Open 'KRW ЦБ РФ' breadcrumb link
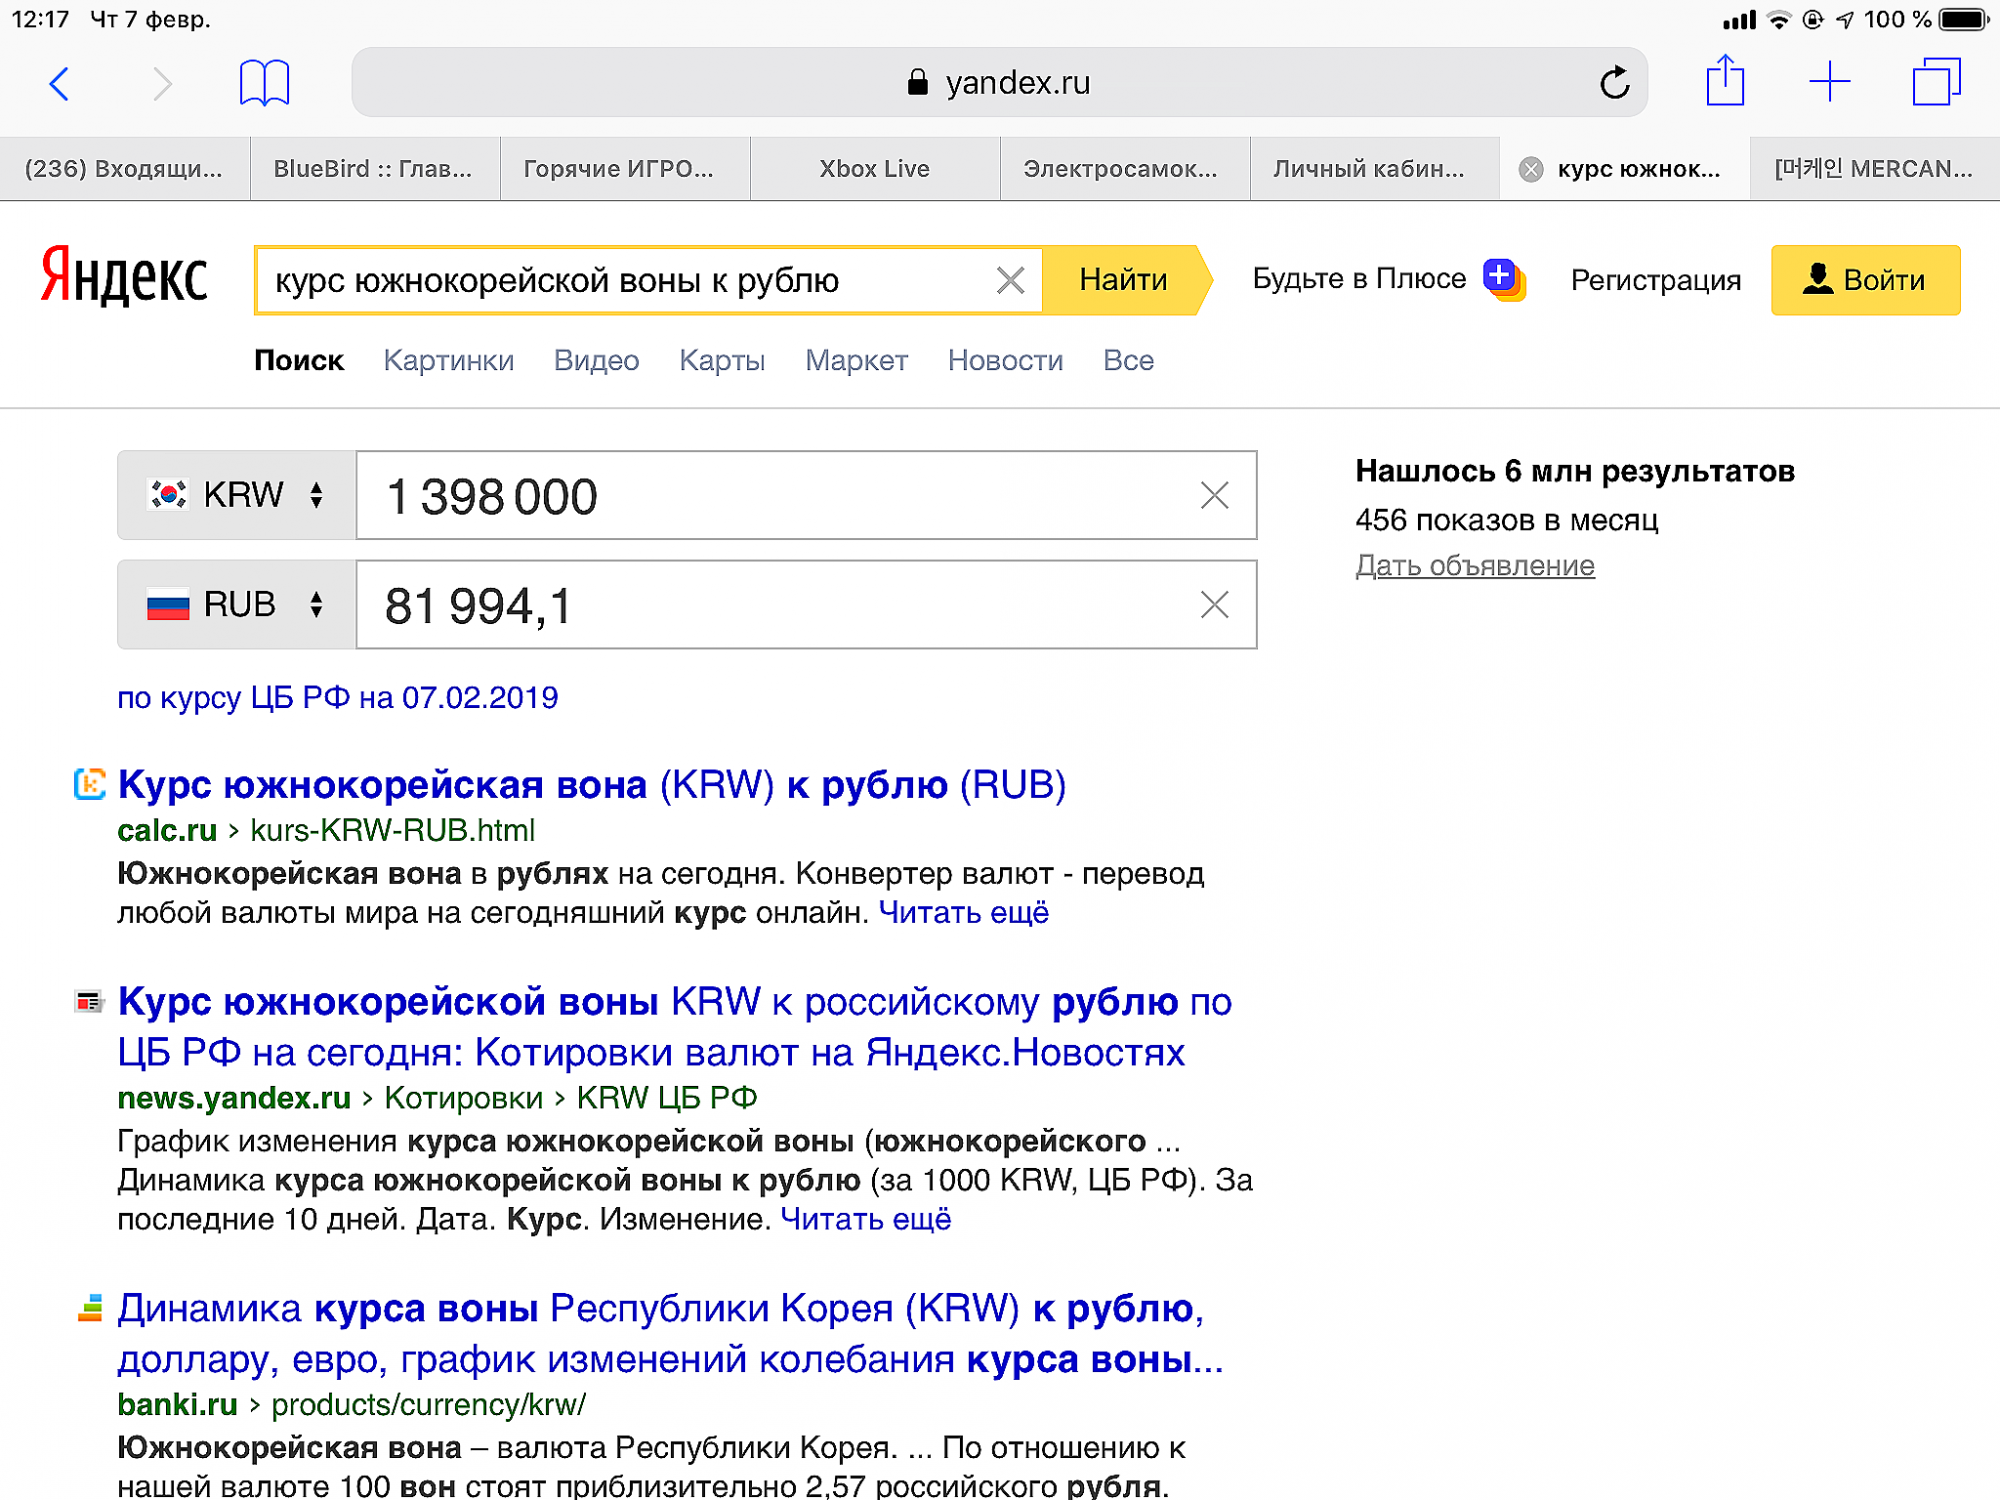 click(667, 1097)
